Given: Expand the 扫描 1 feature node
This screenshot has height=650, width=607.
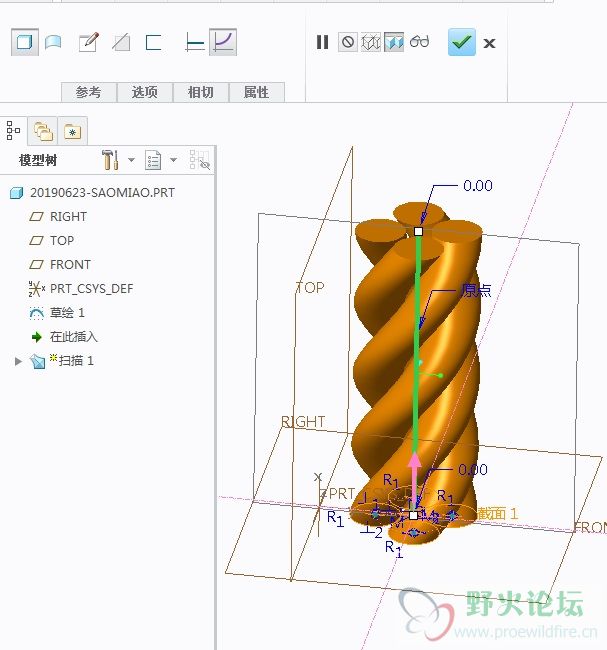Looking at the screenshot, I should [x=18, y=361].
